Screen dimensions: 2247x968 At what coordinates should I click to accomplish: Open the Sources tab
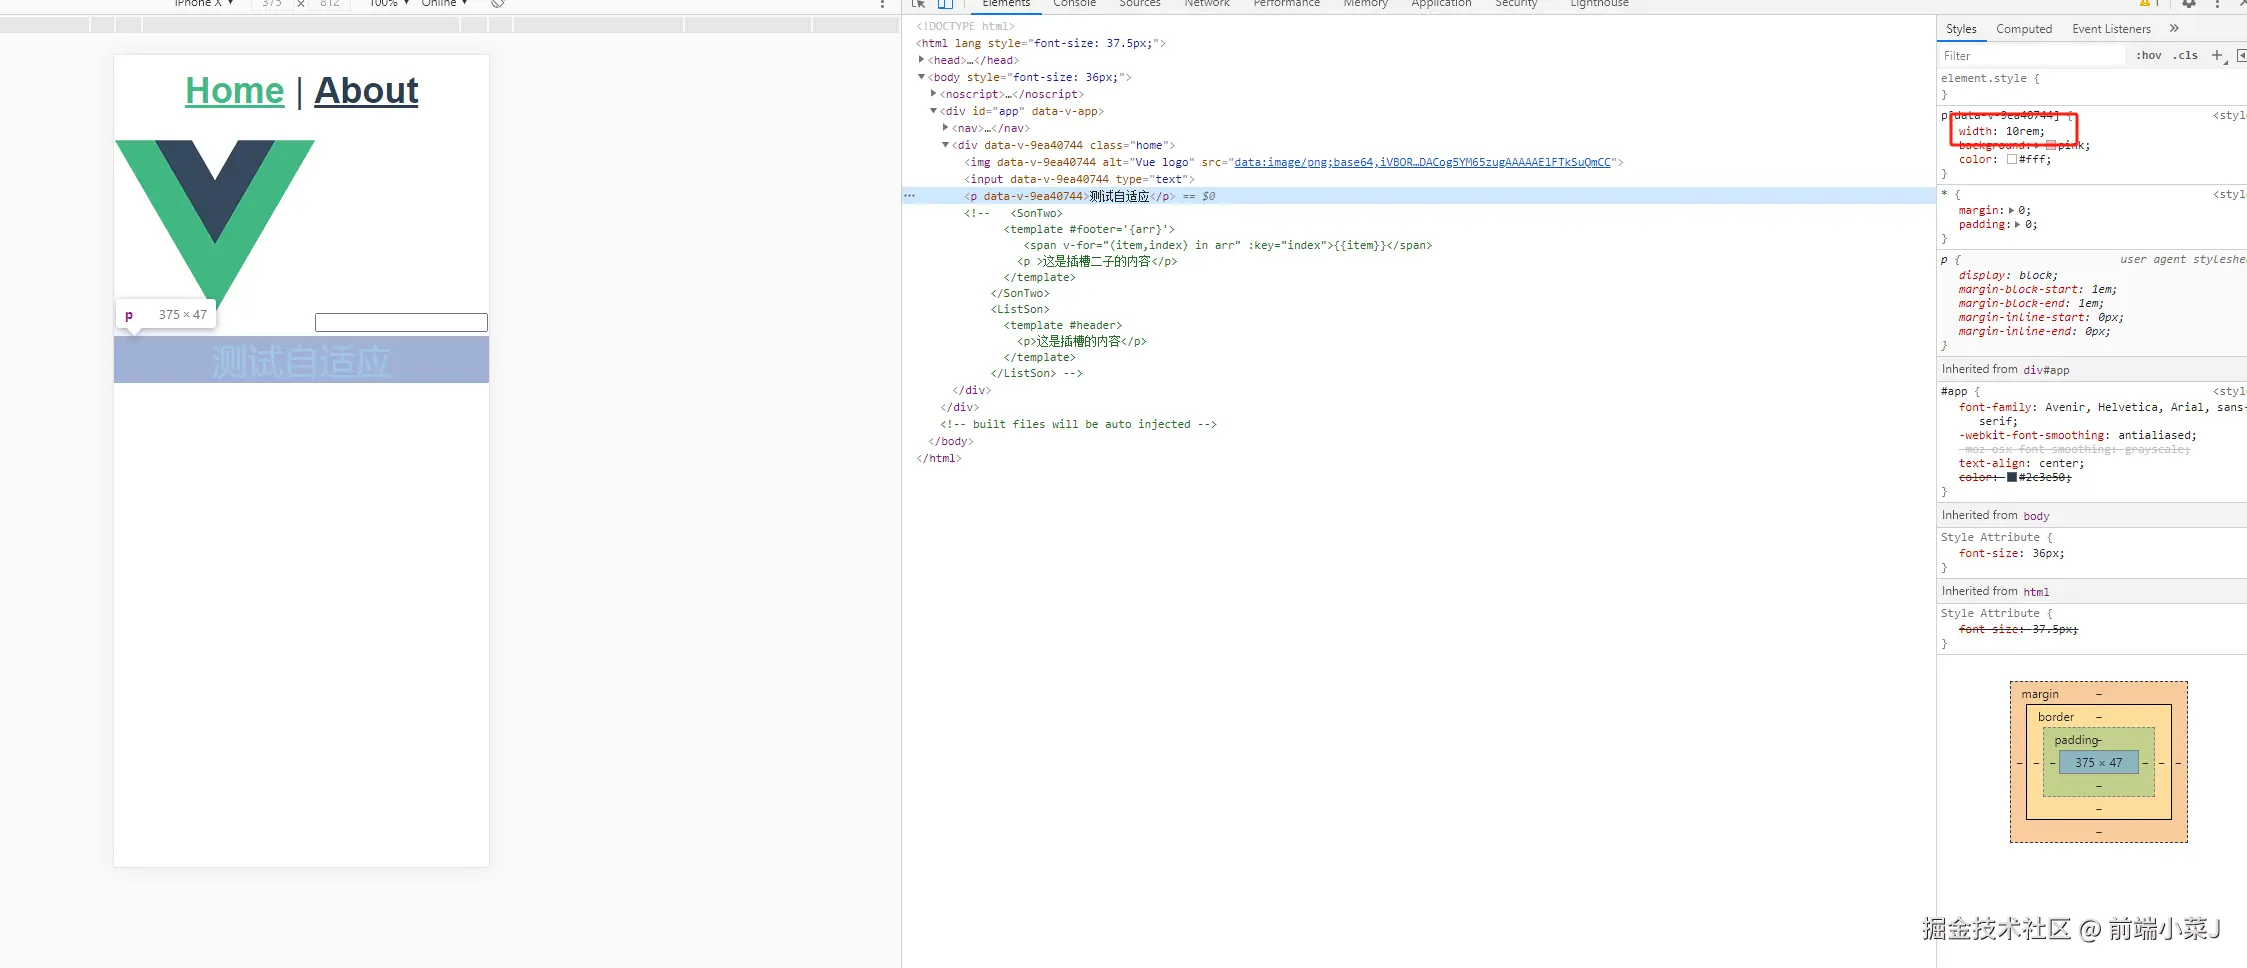click(1140, 4)
